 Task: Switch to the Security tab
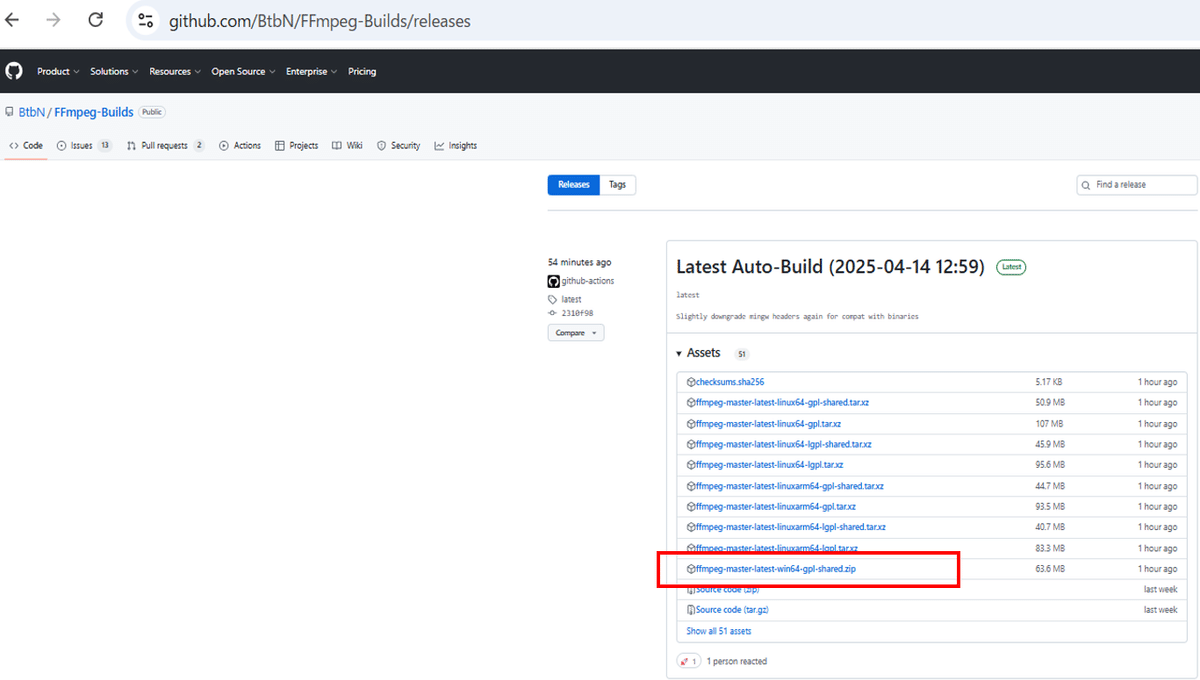[x=398, y=146]
